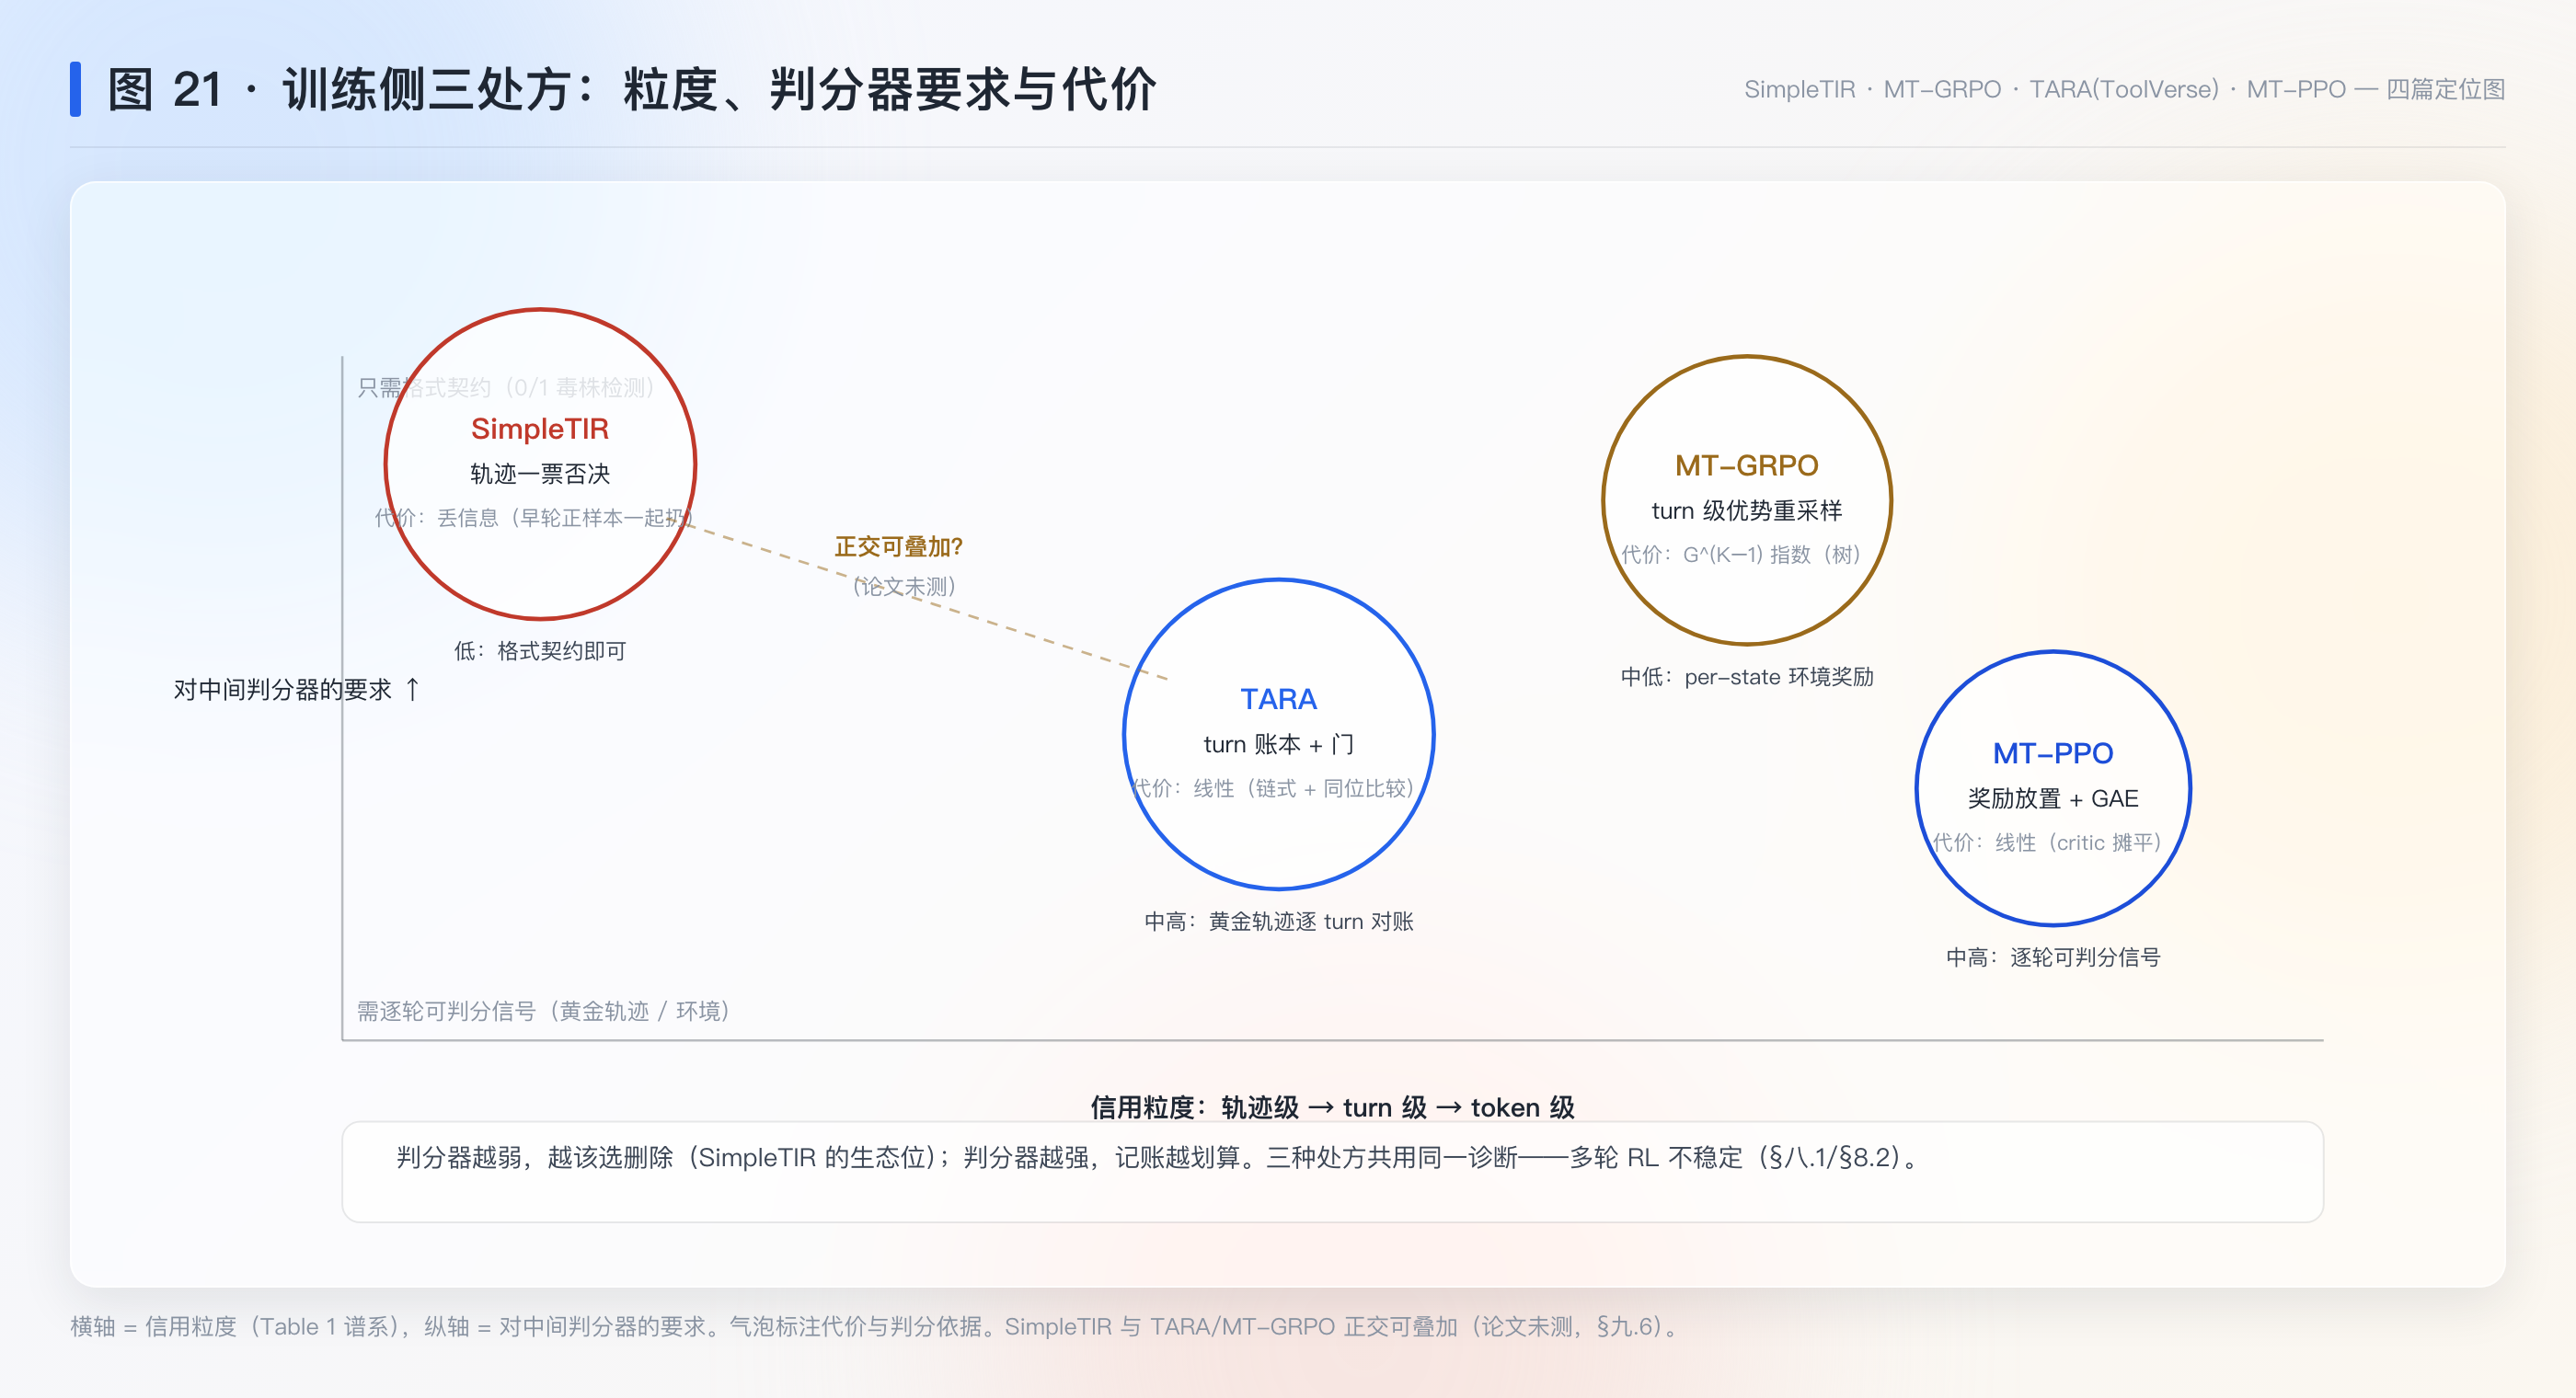
Task: Click the footnote starting '横轴 = 信用粒度'
Action: (877, 1326)
